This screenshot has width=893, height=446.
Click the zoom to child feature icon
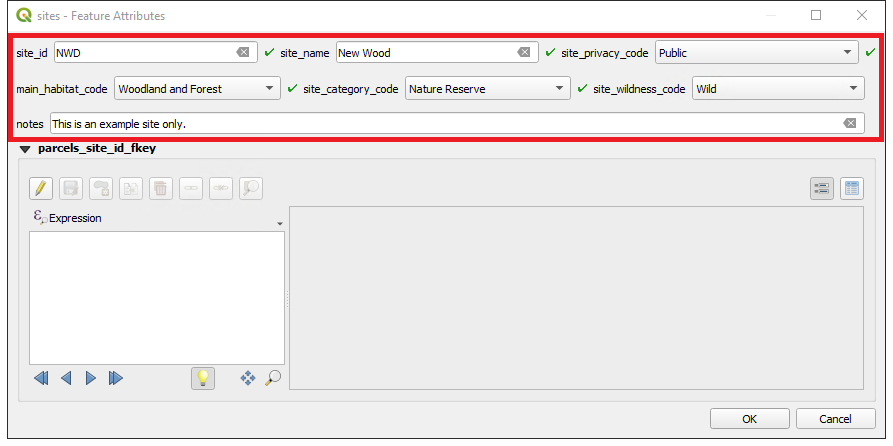251,188
